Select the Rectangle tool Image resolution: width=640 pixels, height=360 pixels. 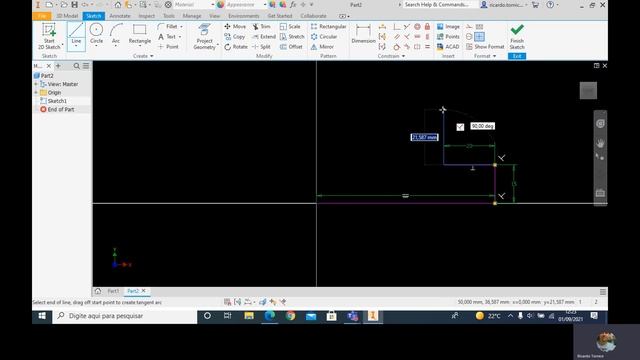(x=140, y=33)
